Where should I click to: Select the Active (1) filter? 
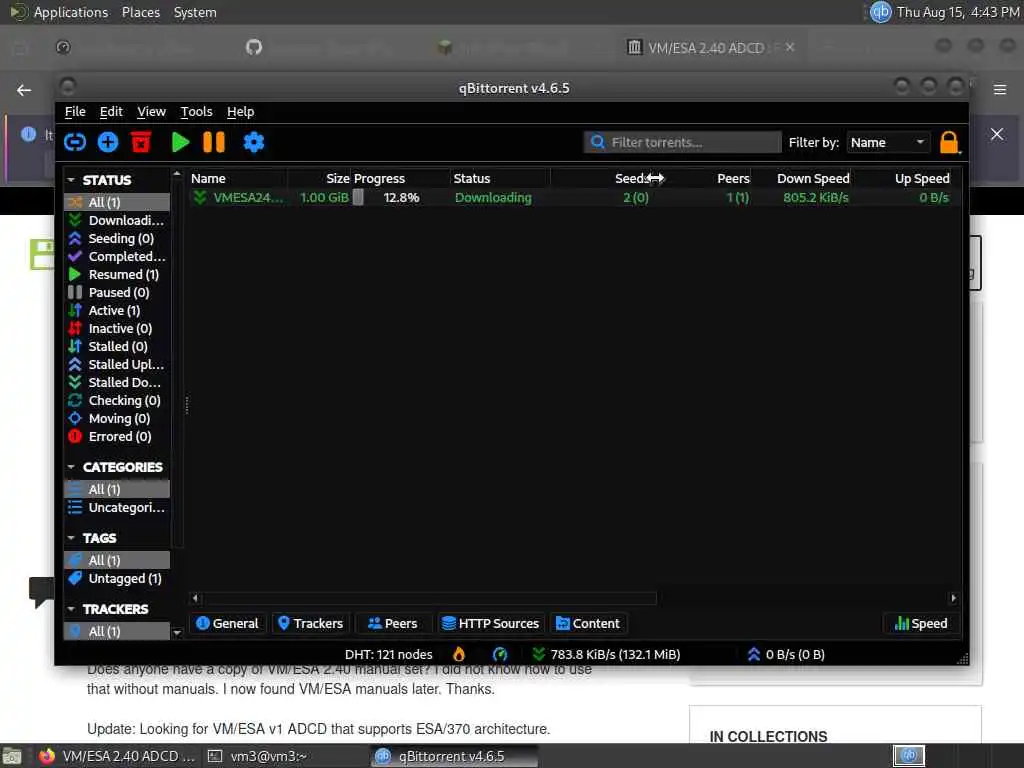(x=117, y=310)
